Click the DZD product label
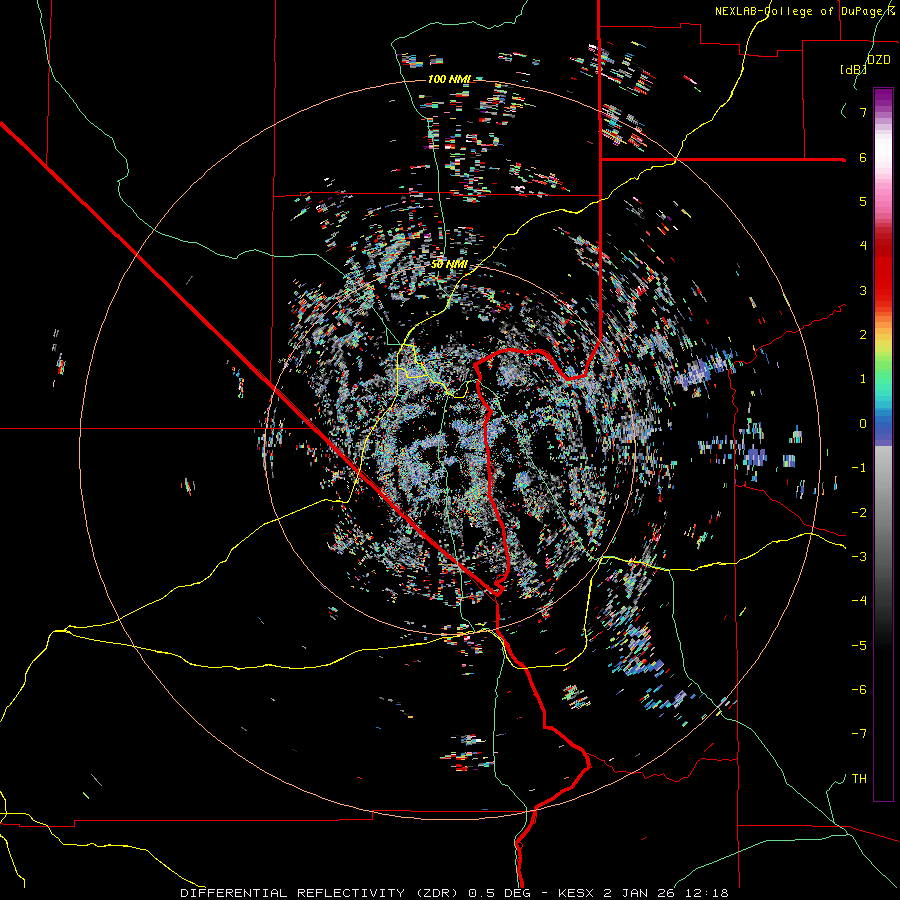Screen dimensions: 900x900 (x=878, y=59)
